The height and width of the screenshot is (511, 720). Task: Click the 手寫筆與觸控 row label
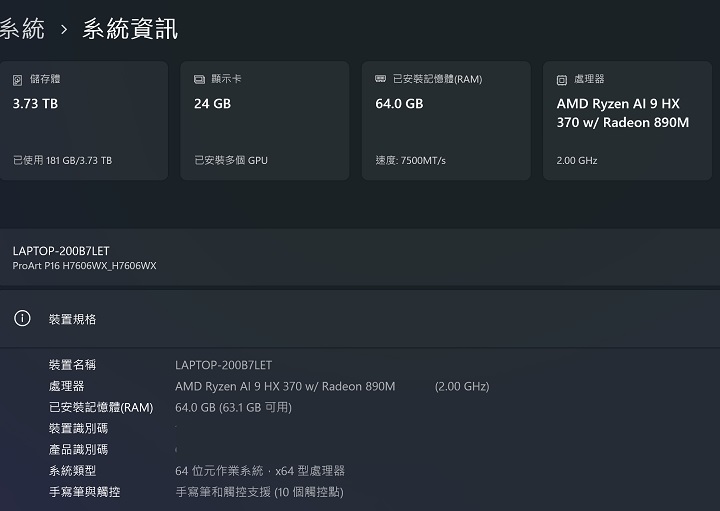click(84, 492)
